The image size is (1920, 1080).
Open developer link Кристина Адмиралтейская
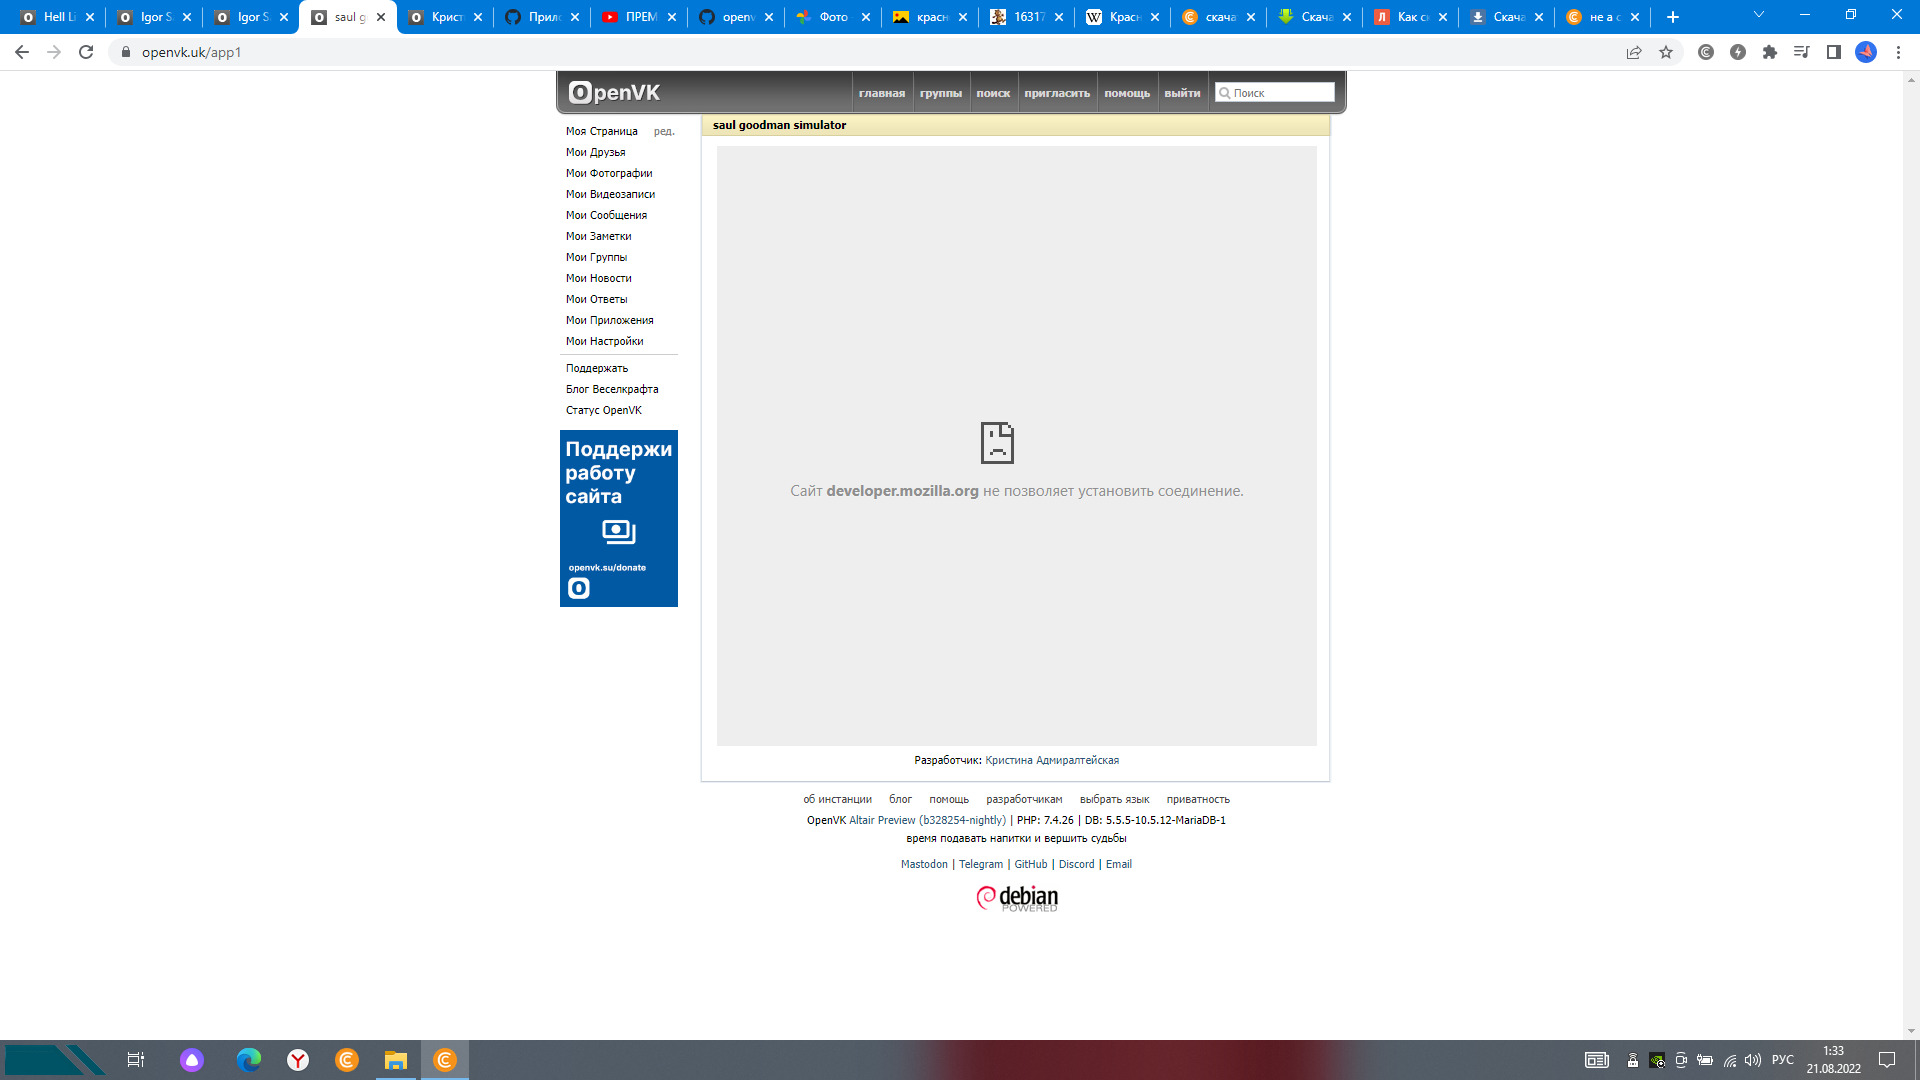tap(1052, 760)
